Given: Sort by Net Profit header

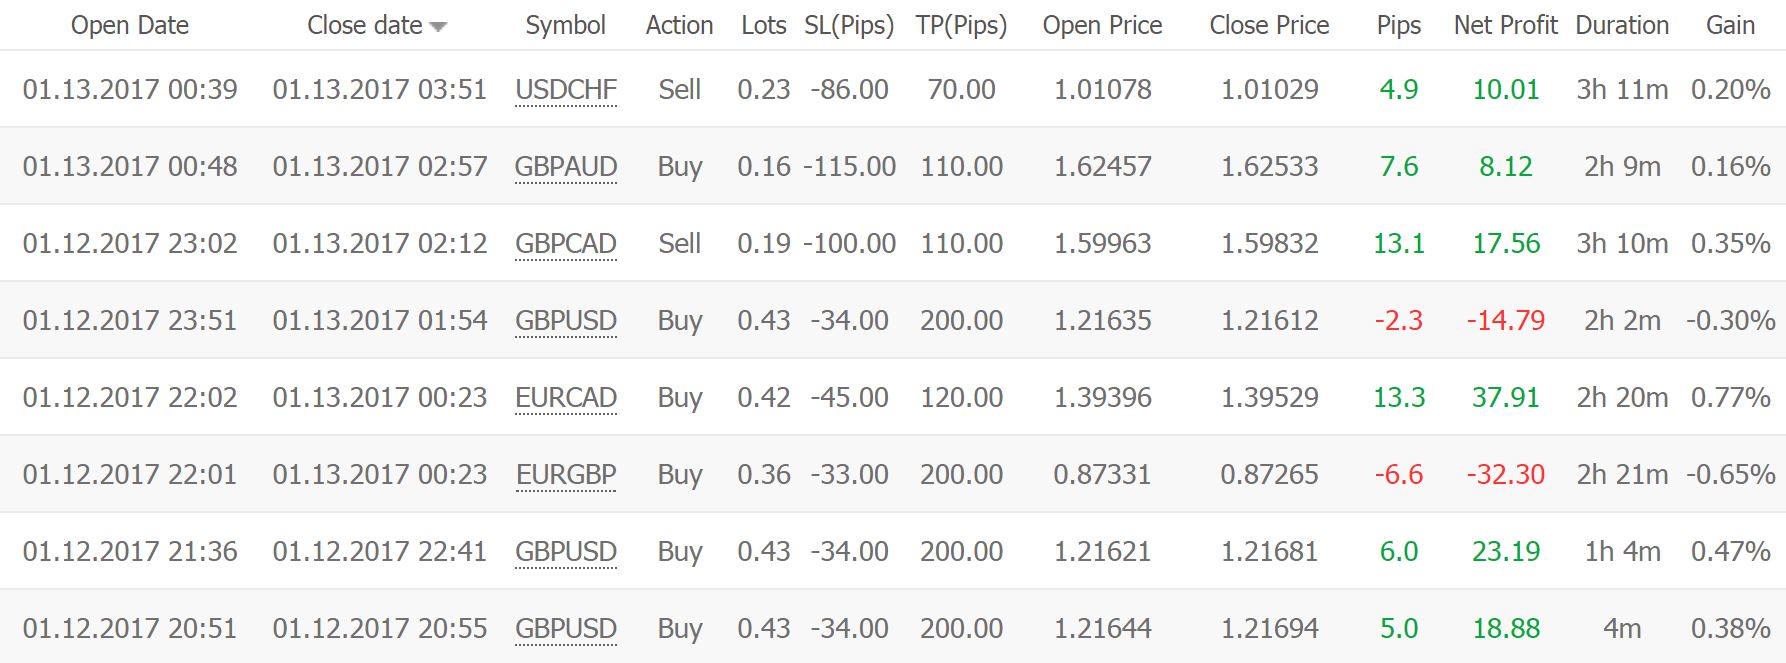Looking at the screenshot, I should pyautogui.click(x=1505, y=25).
